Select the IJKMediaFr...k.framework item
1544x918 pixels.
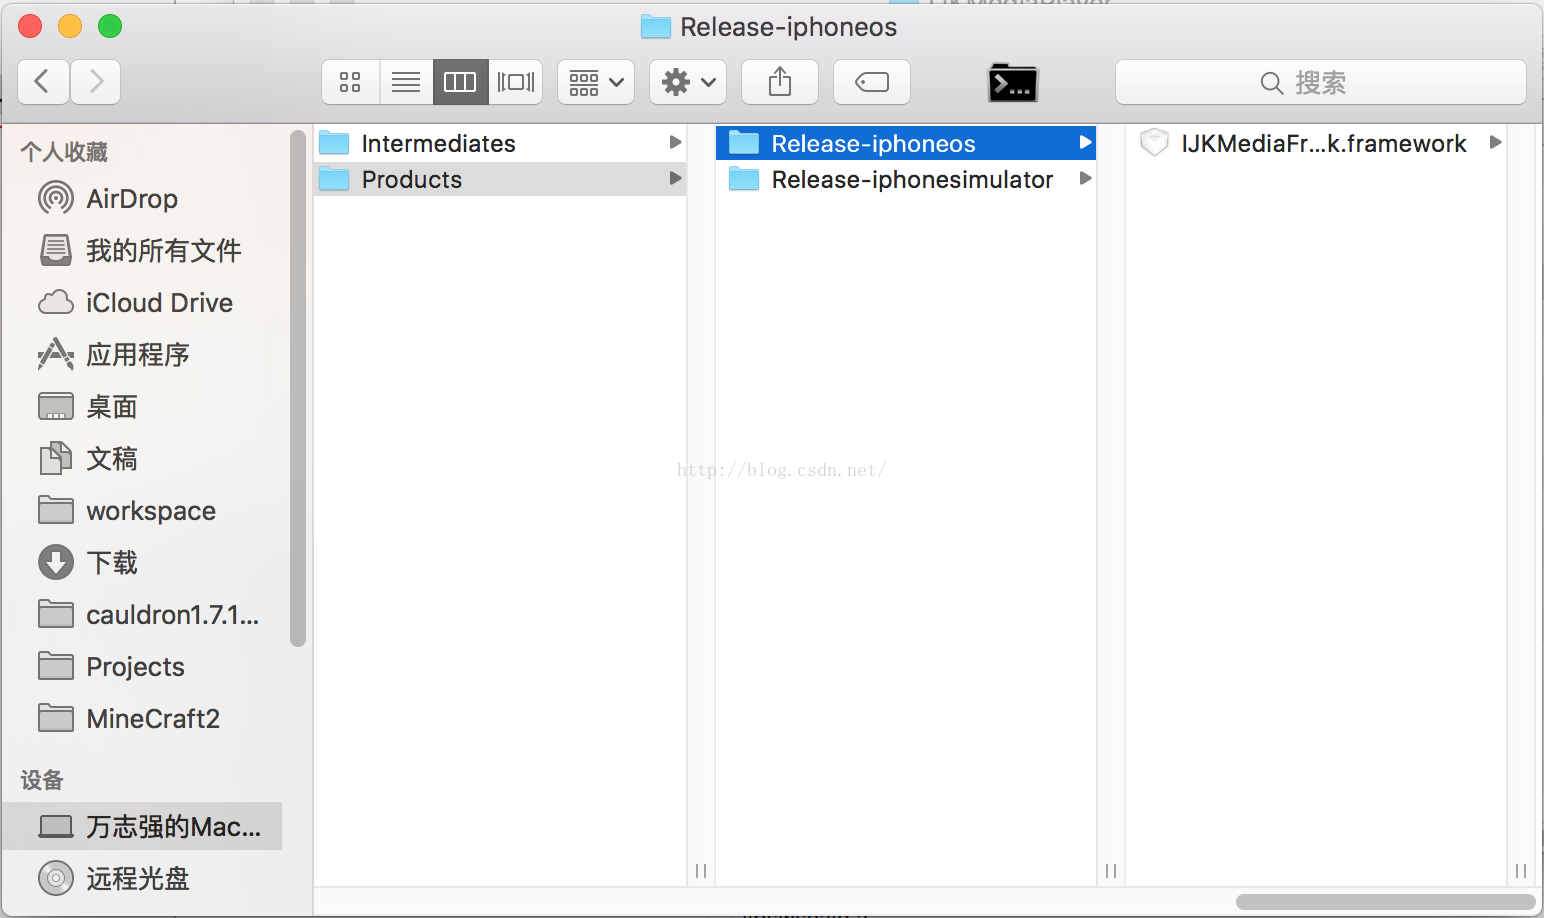pos(1316,143)
